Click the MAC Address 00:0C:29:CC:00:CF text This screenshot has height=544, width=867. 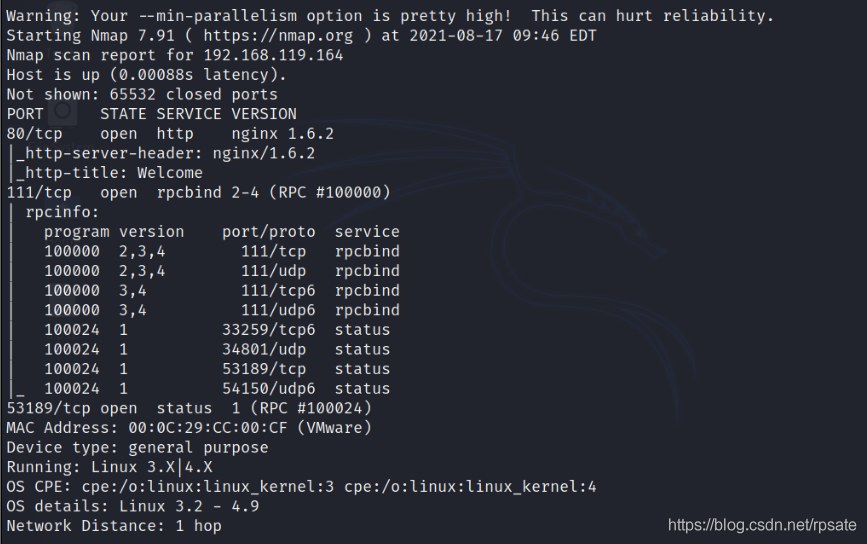[x=147, y=428]
